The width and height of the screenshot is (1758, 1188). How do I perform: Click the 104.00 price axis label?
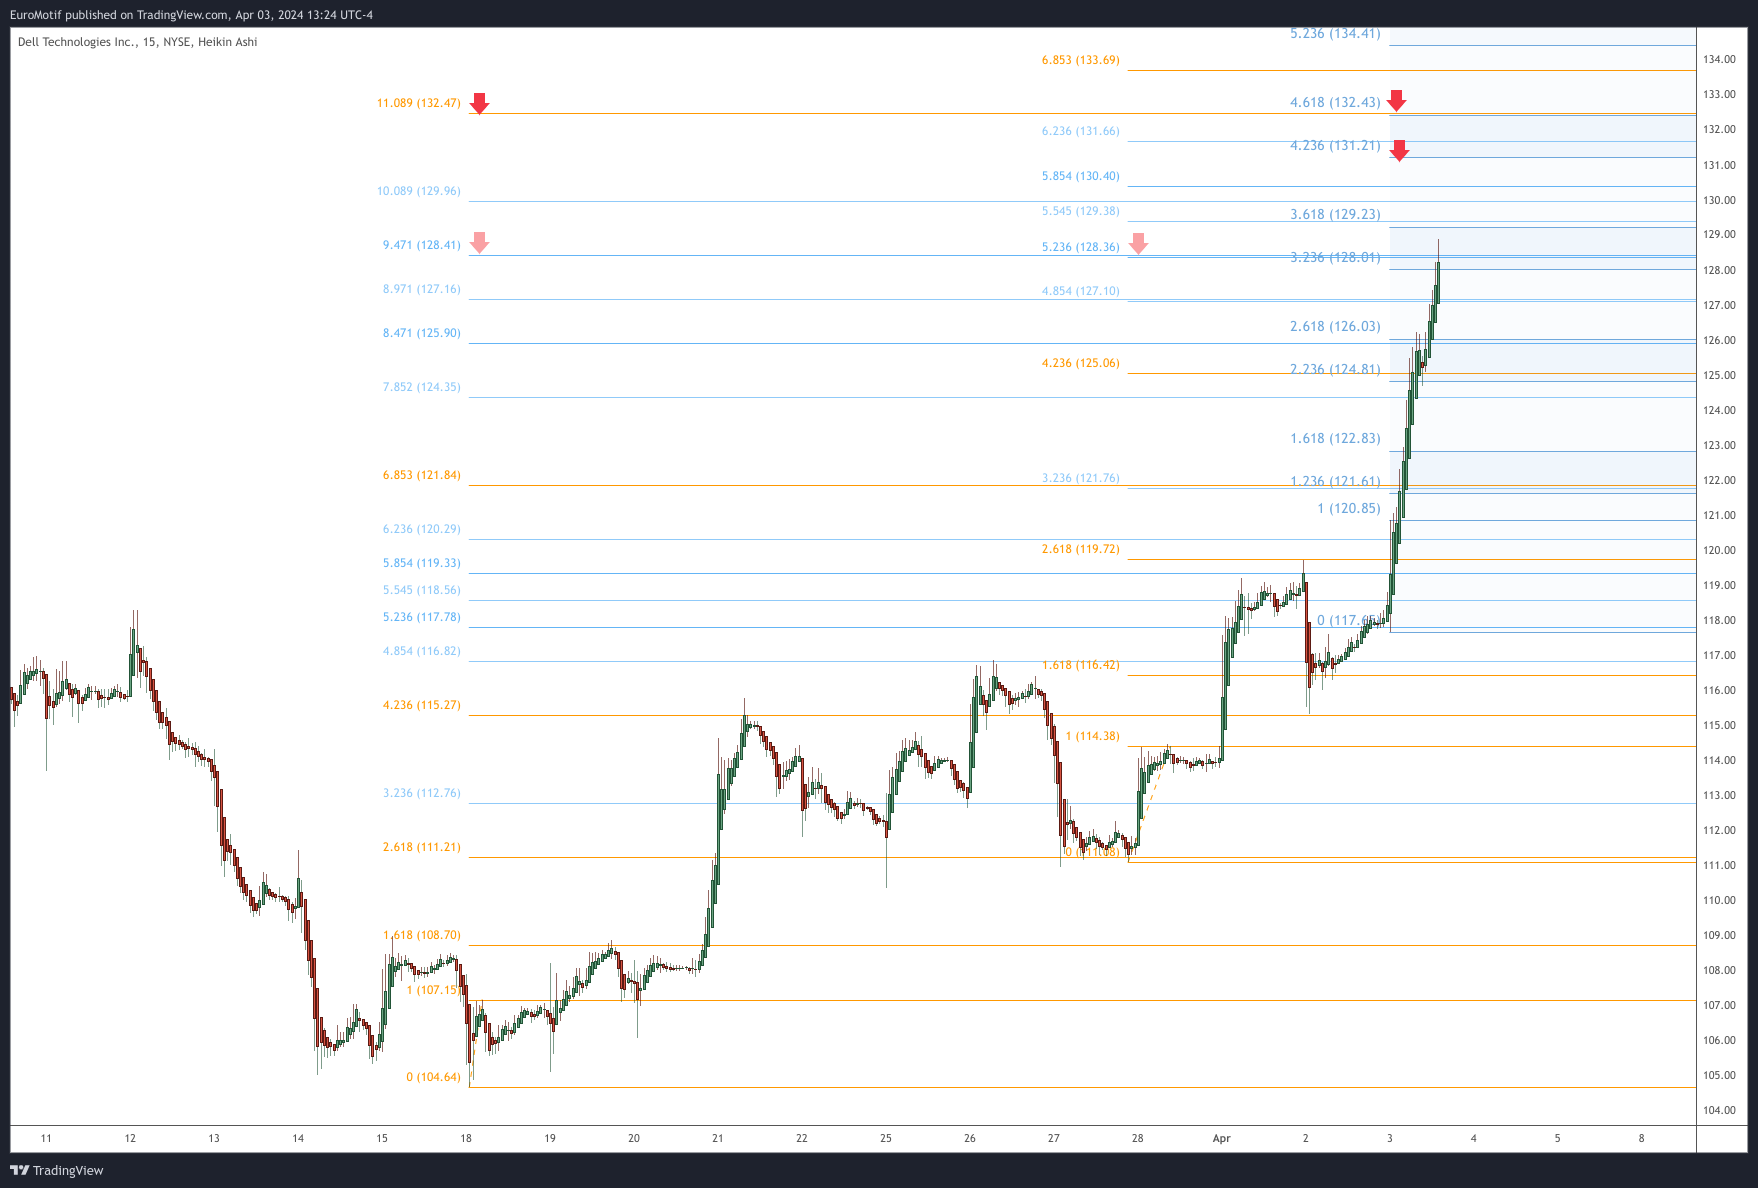[1720, 1110]
